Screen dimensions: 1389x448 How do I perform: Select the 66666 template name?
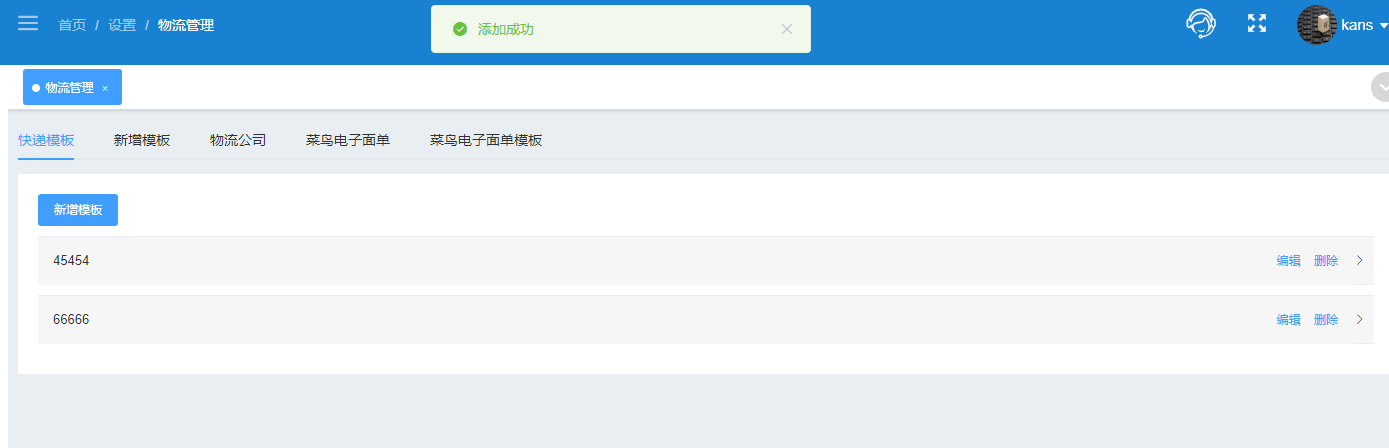pyautogui.click(x=71, y=320)
